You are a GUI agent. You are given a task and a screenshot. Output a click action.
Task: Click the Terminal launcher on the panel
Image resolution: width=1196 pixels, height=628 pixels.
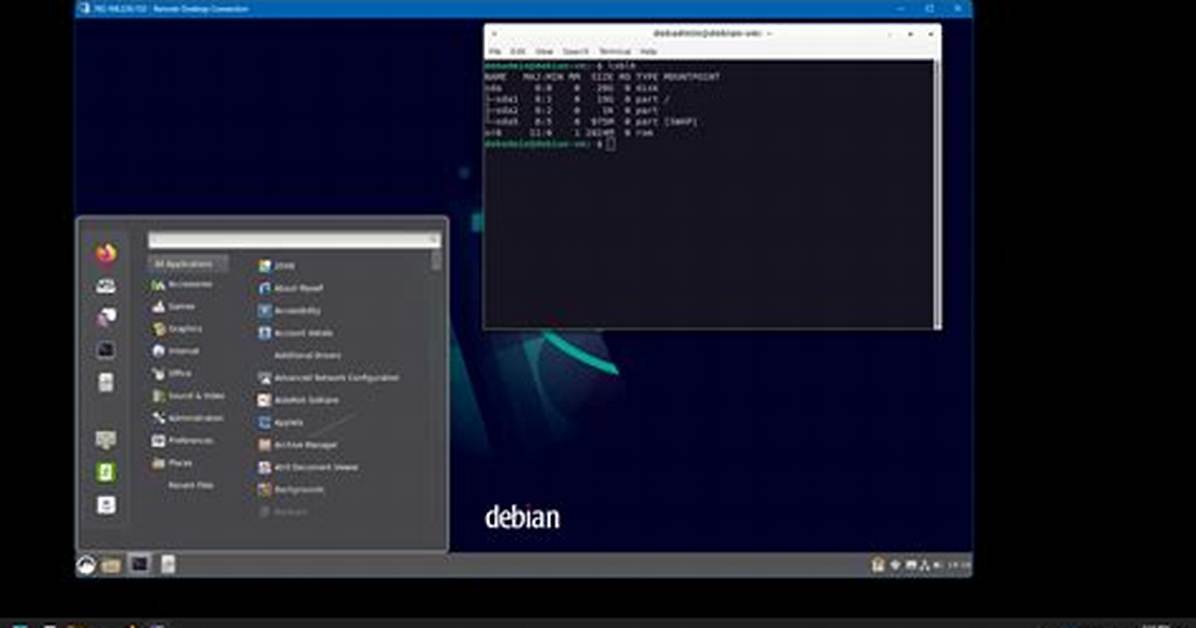139,564
